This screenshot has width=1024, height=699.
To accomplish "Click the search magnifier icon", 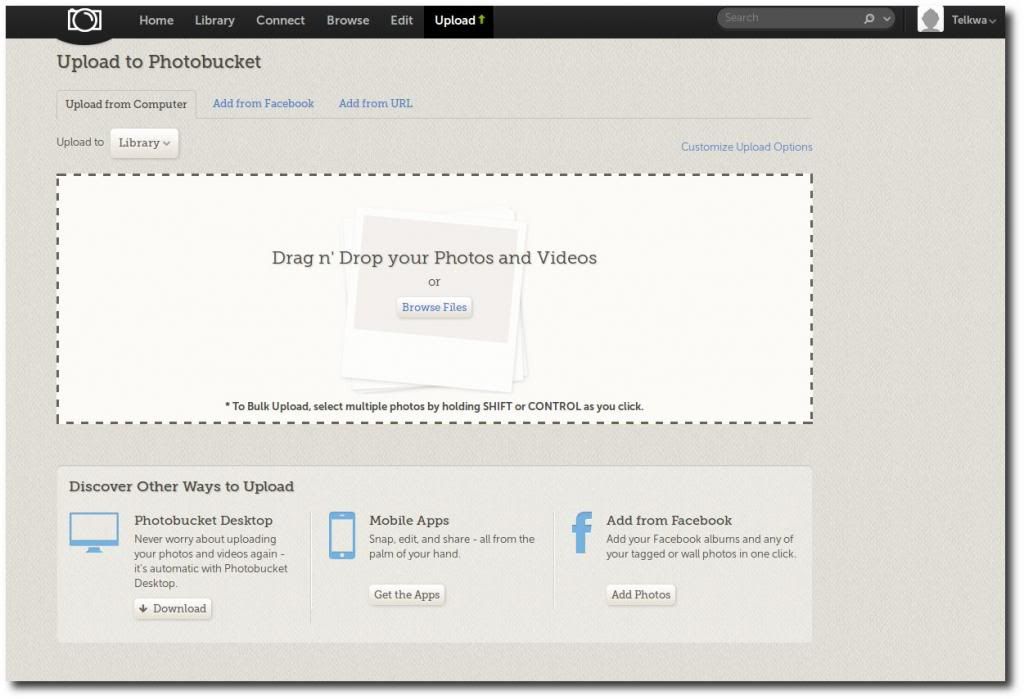I will 869,19.
